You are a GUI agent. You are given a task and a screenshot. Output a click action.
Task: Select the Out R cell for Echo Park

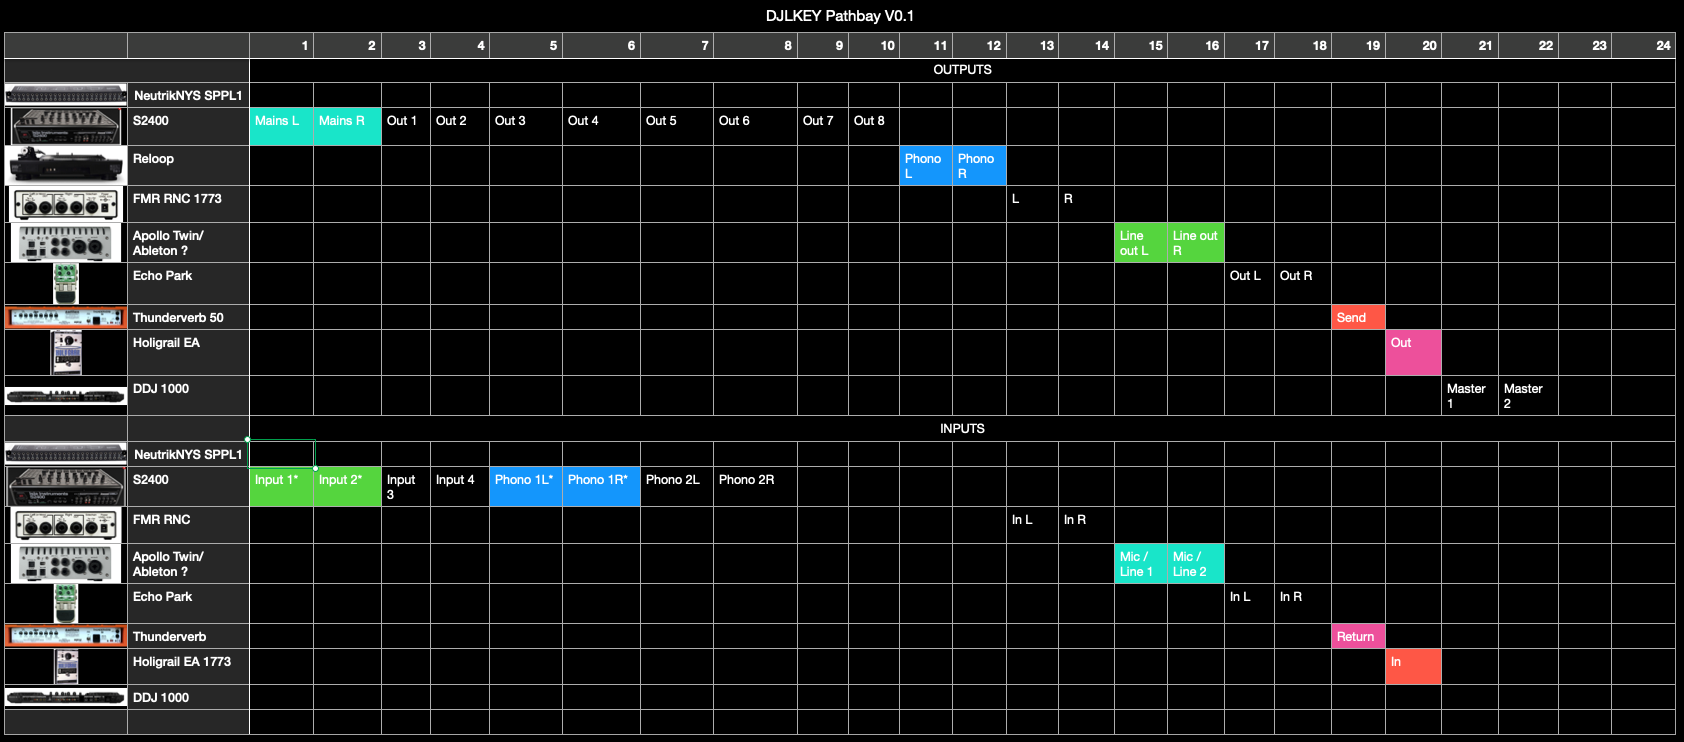(x=1303, y=284)
